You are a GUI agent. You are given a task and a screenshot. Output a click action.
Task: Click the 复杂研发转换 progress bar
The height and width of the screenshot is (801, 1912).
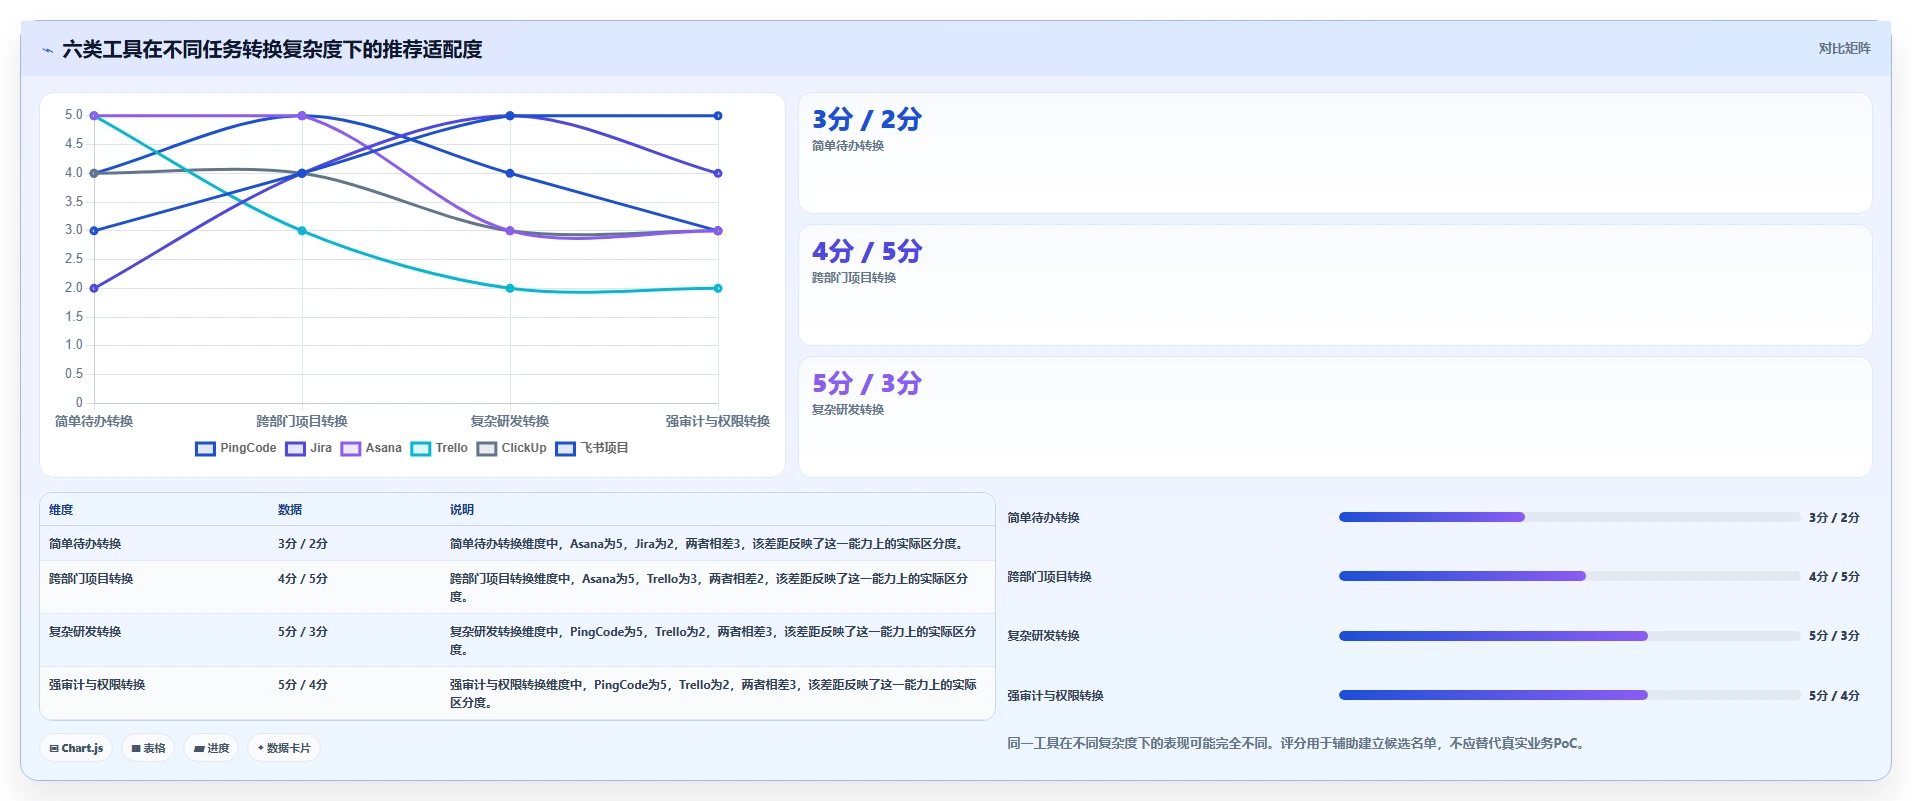[x=1569, y=636]
